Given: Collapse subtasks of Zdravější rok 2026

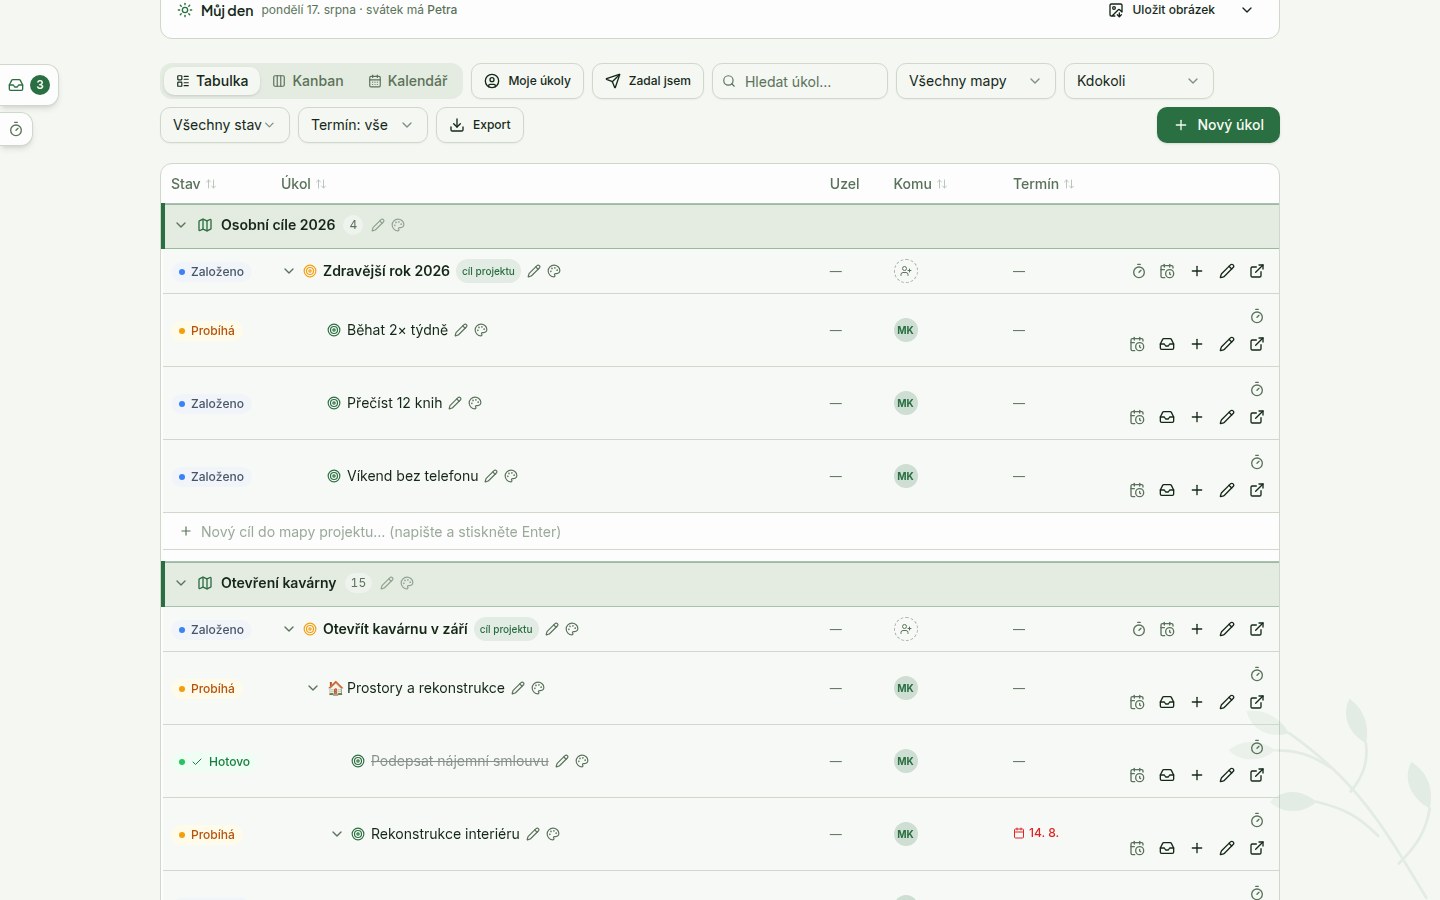Looking at the screenshot, I should (x=289, y=271).
